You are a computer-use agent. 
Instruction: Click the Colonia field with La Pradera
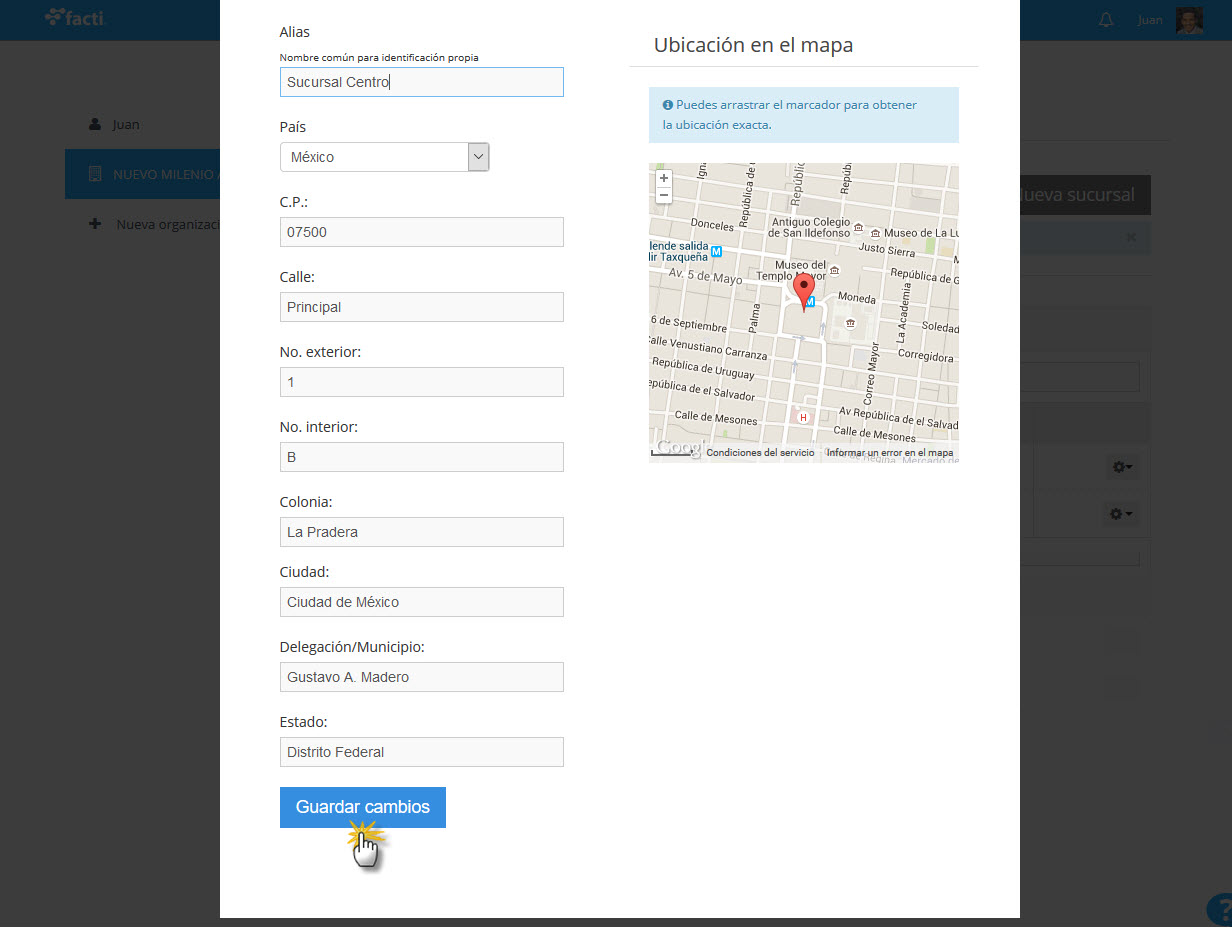421,532
